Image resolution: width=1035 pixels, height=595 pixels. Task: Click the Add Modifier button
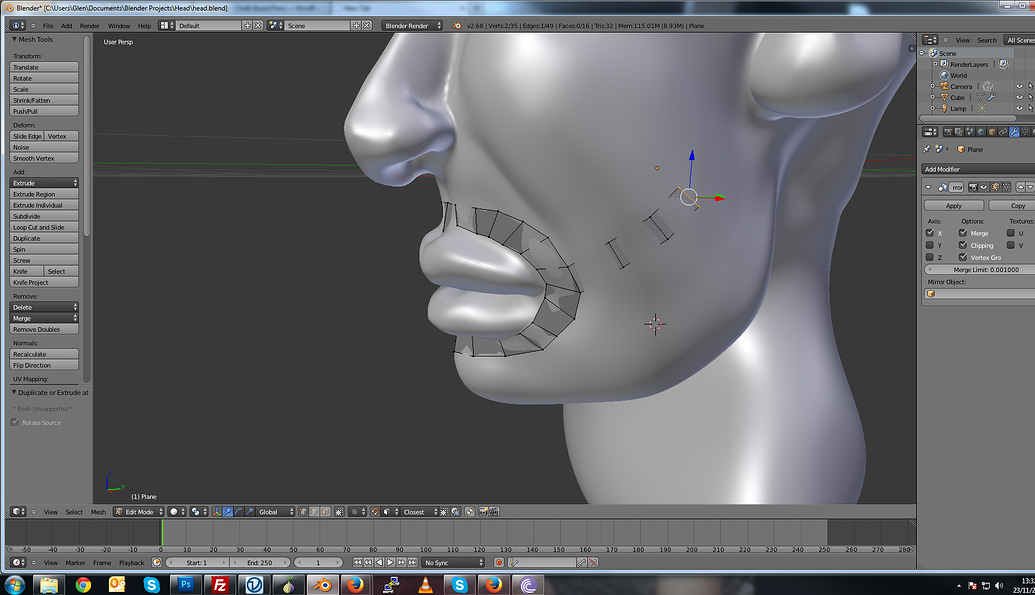point(978,169)
